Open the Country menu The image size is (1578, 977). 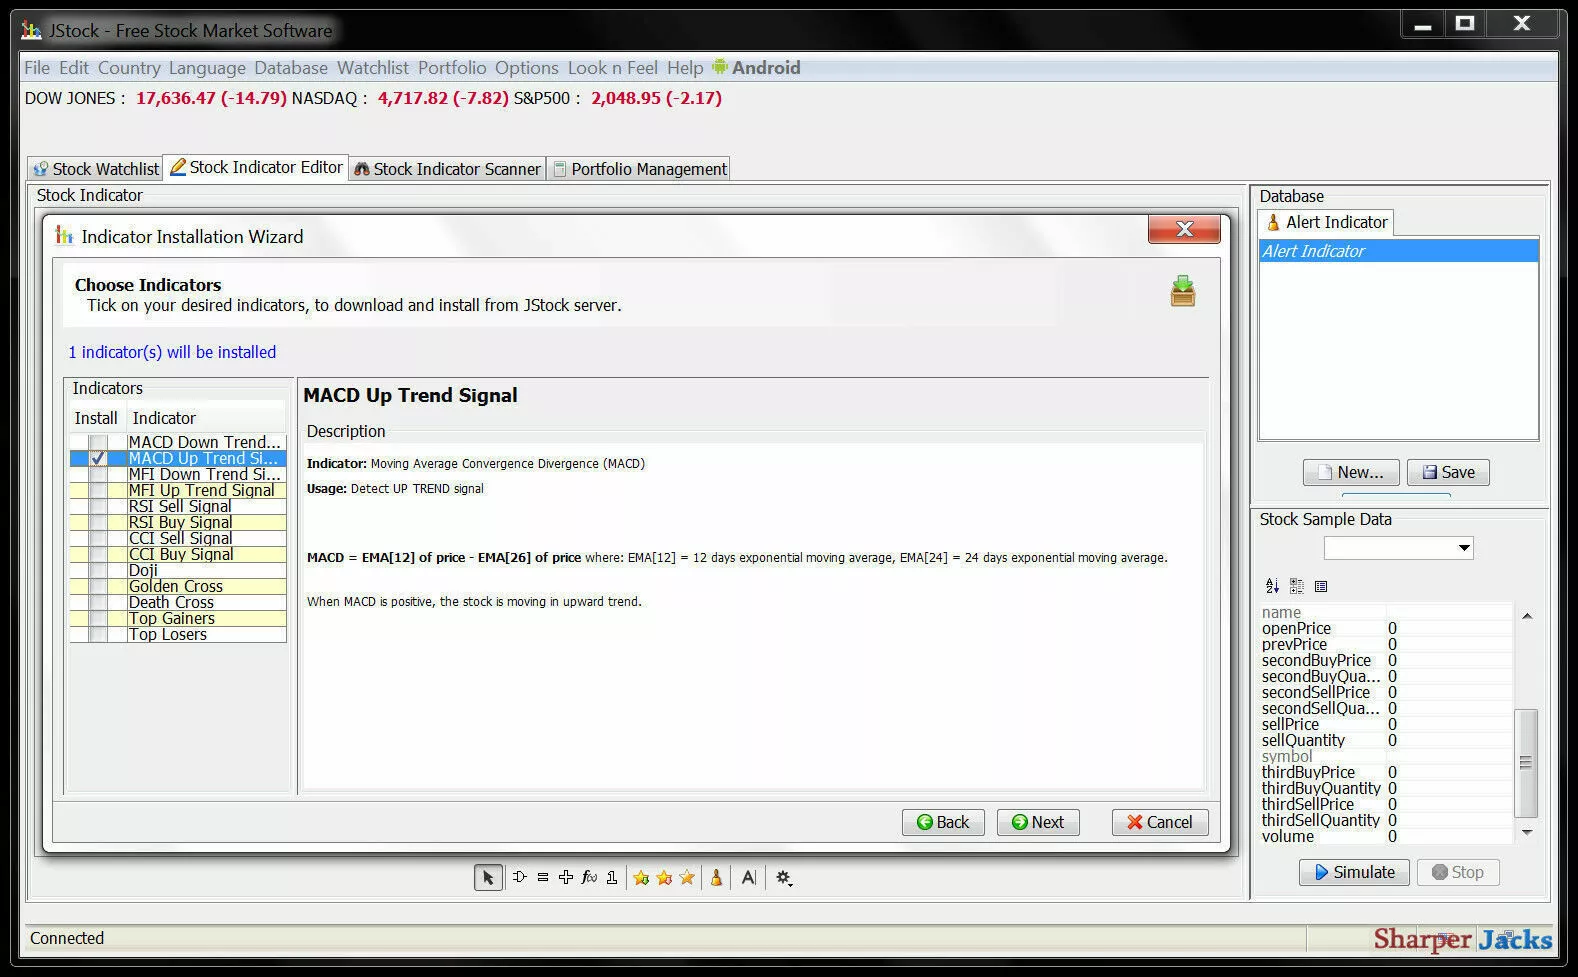pos(129,68)
